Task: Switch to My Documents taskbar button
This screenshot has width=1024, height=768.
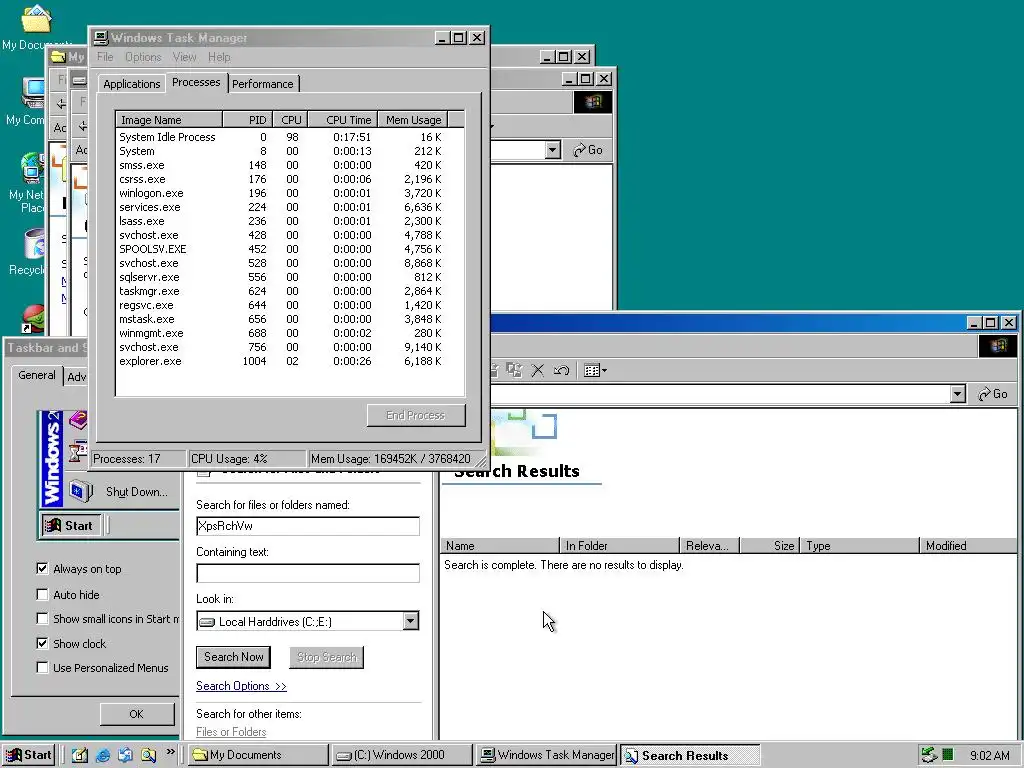Action: pyautogui.click(x=259, y=755)
